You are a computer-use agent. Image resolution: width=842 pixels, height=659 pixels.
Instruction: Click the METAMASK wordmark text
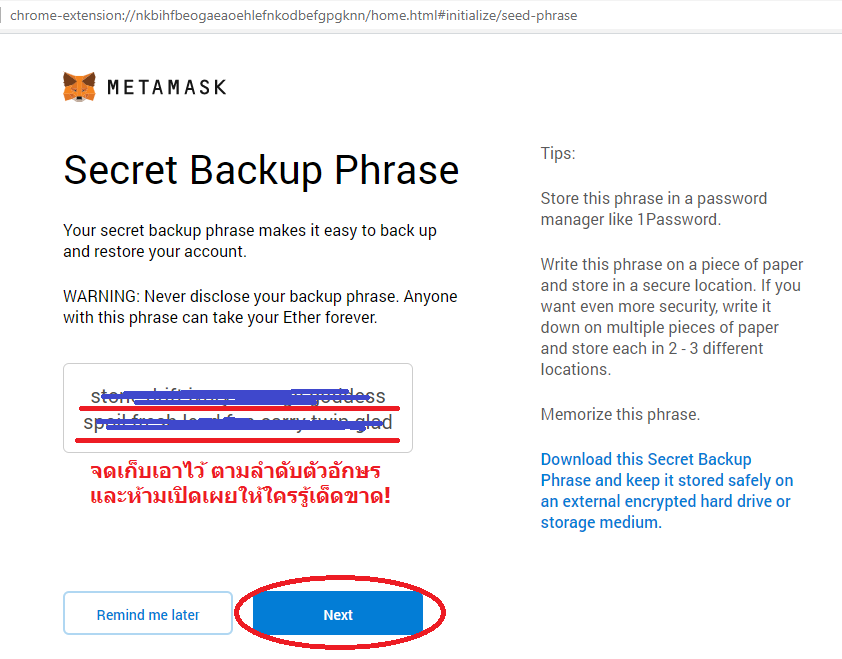[166, 88]
